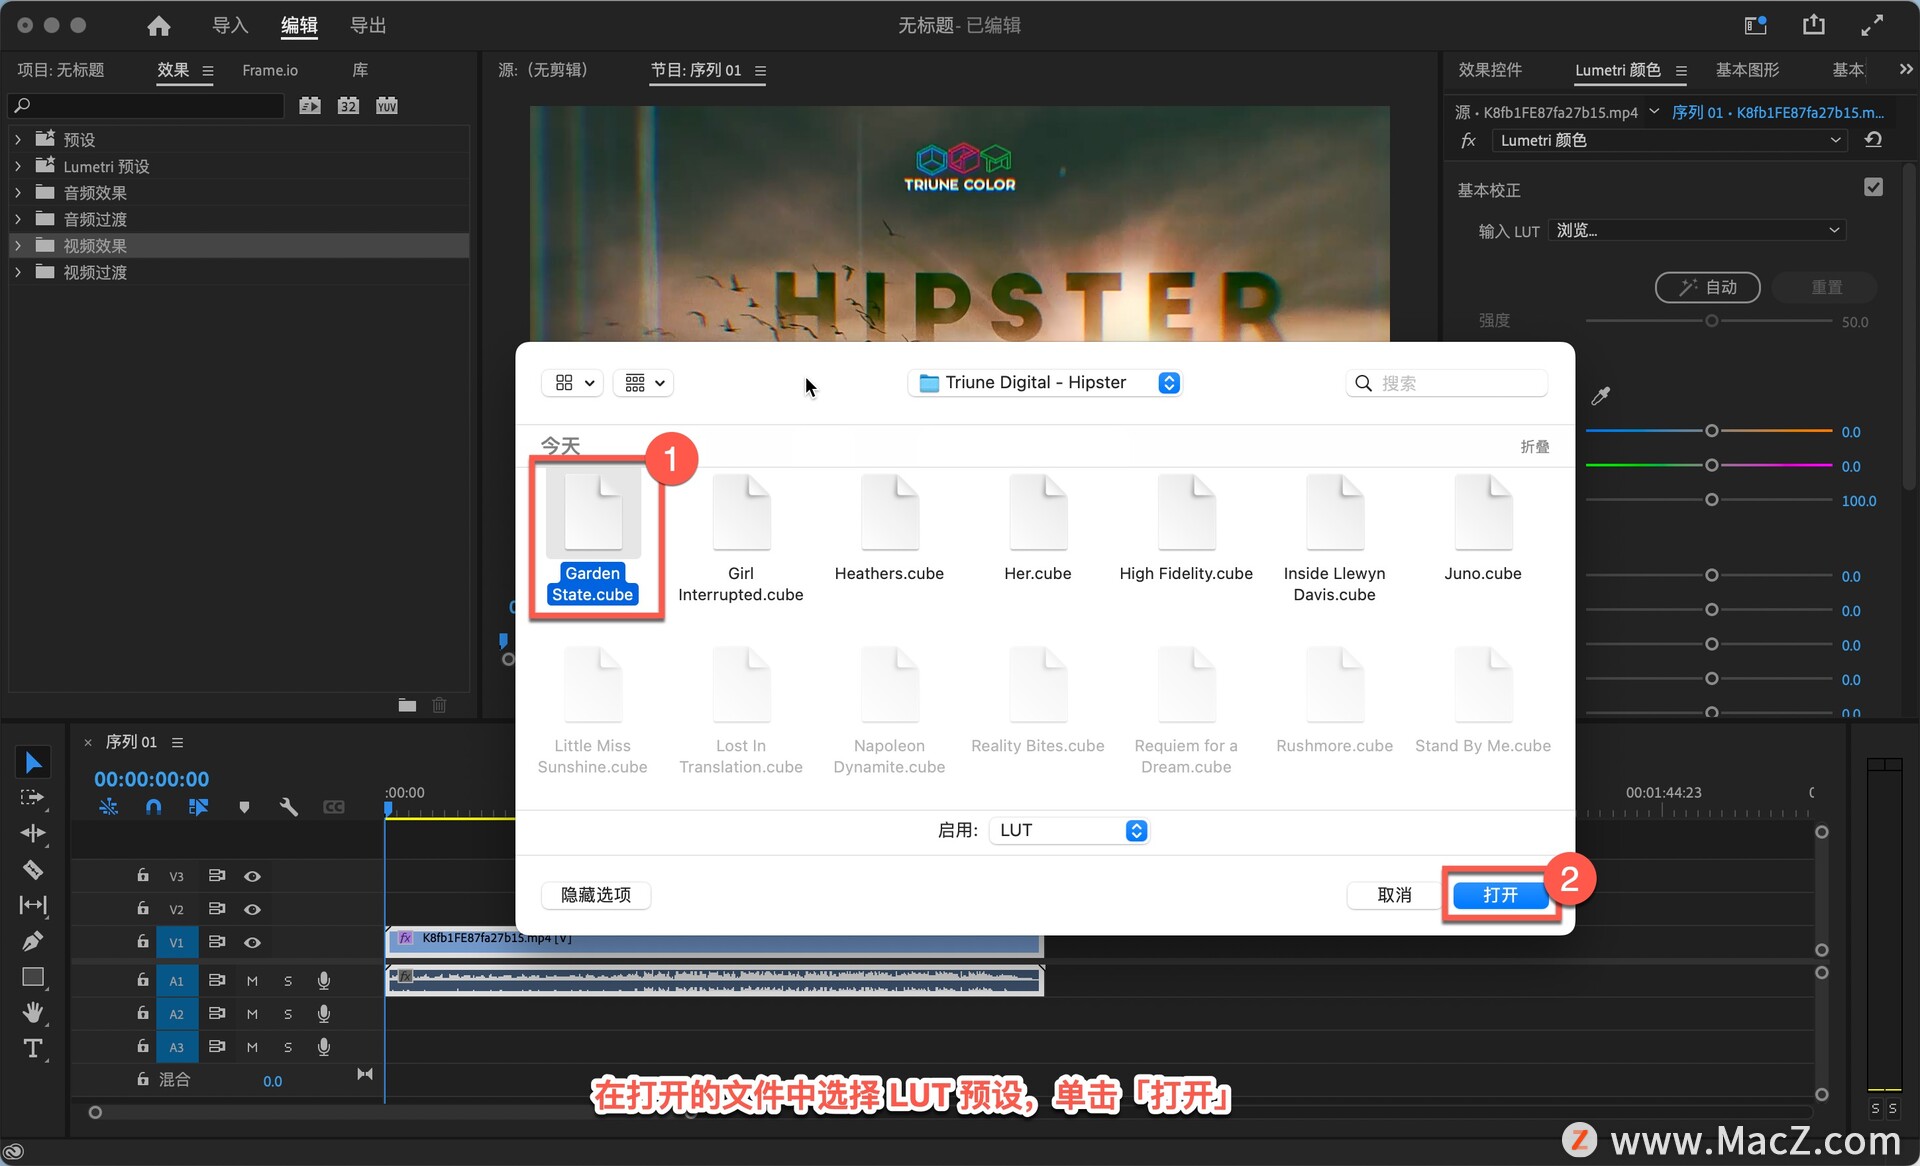Image resolution: width=1920 pixels, height=1166 pixels.
Task: Click 折叠 to collapse today group
Action: (1535, 446)
